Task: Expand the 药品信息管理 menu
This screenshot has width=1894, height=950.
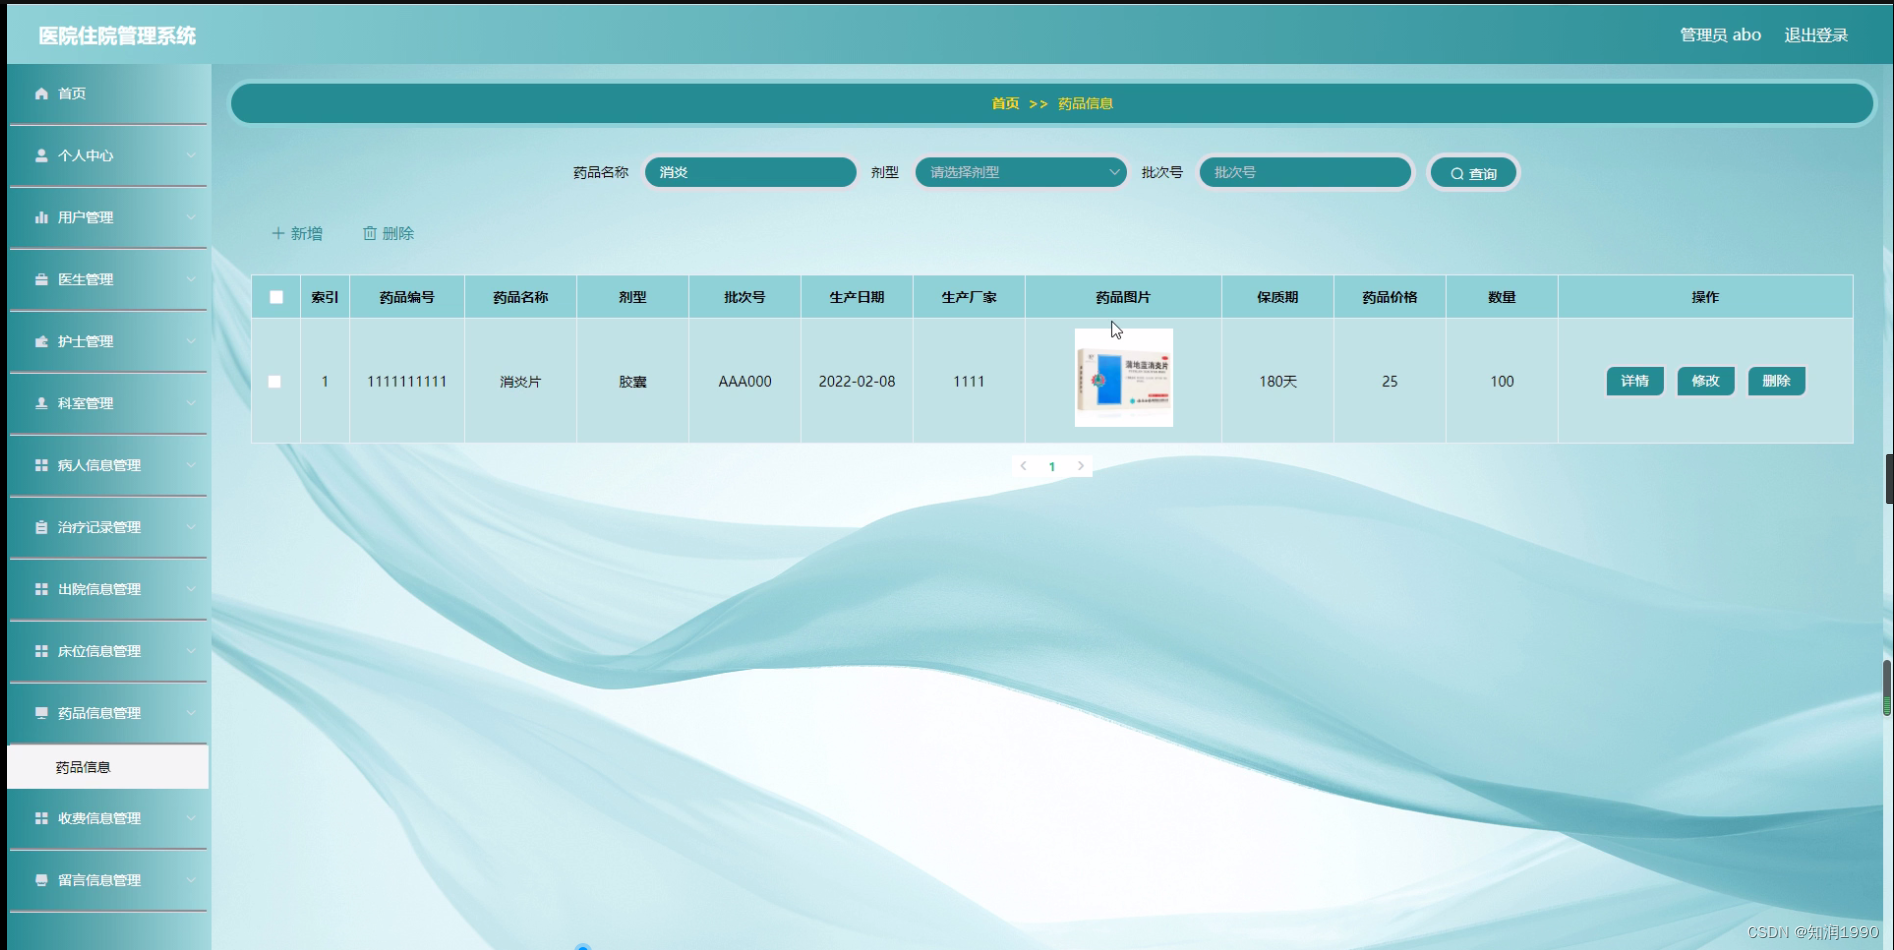Action: point(107,713)
